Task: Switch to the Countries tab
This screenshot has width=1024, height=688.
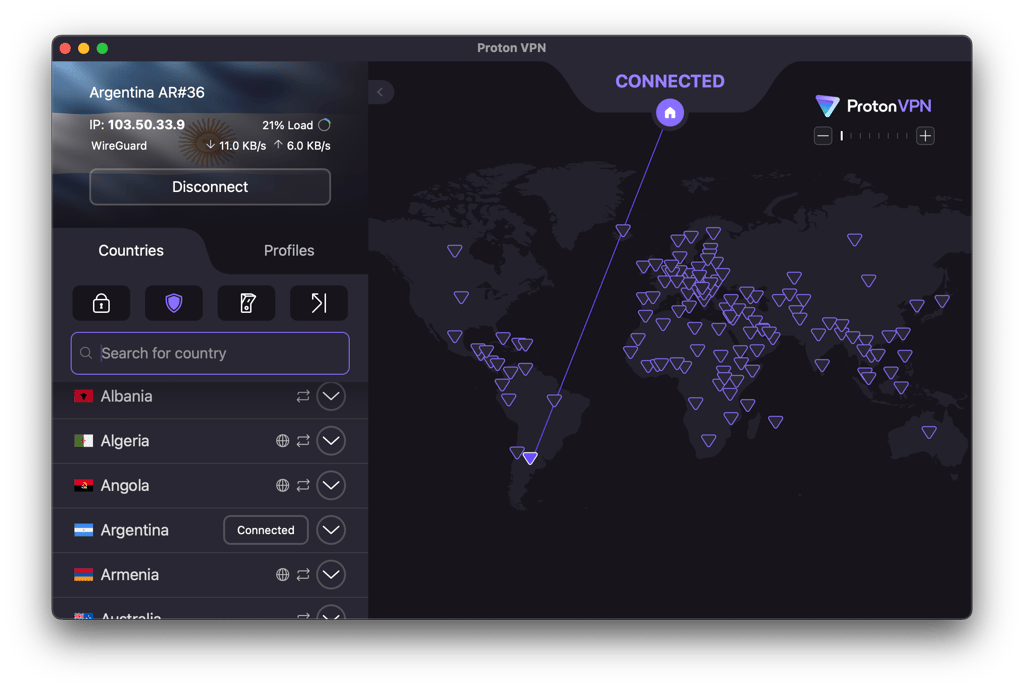Action: pos(131,251)
